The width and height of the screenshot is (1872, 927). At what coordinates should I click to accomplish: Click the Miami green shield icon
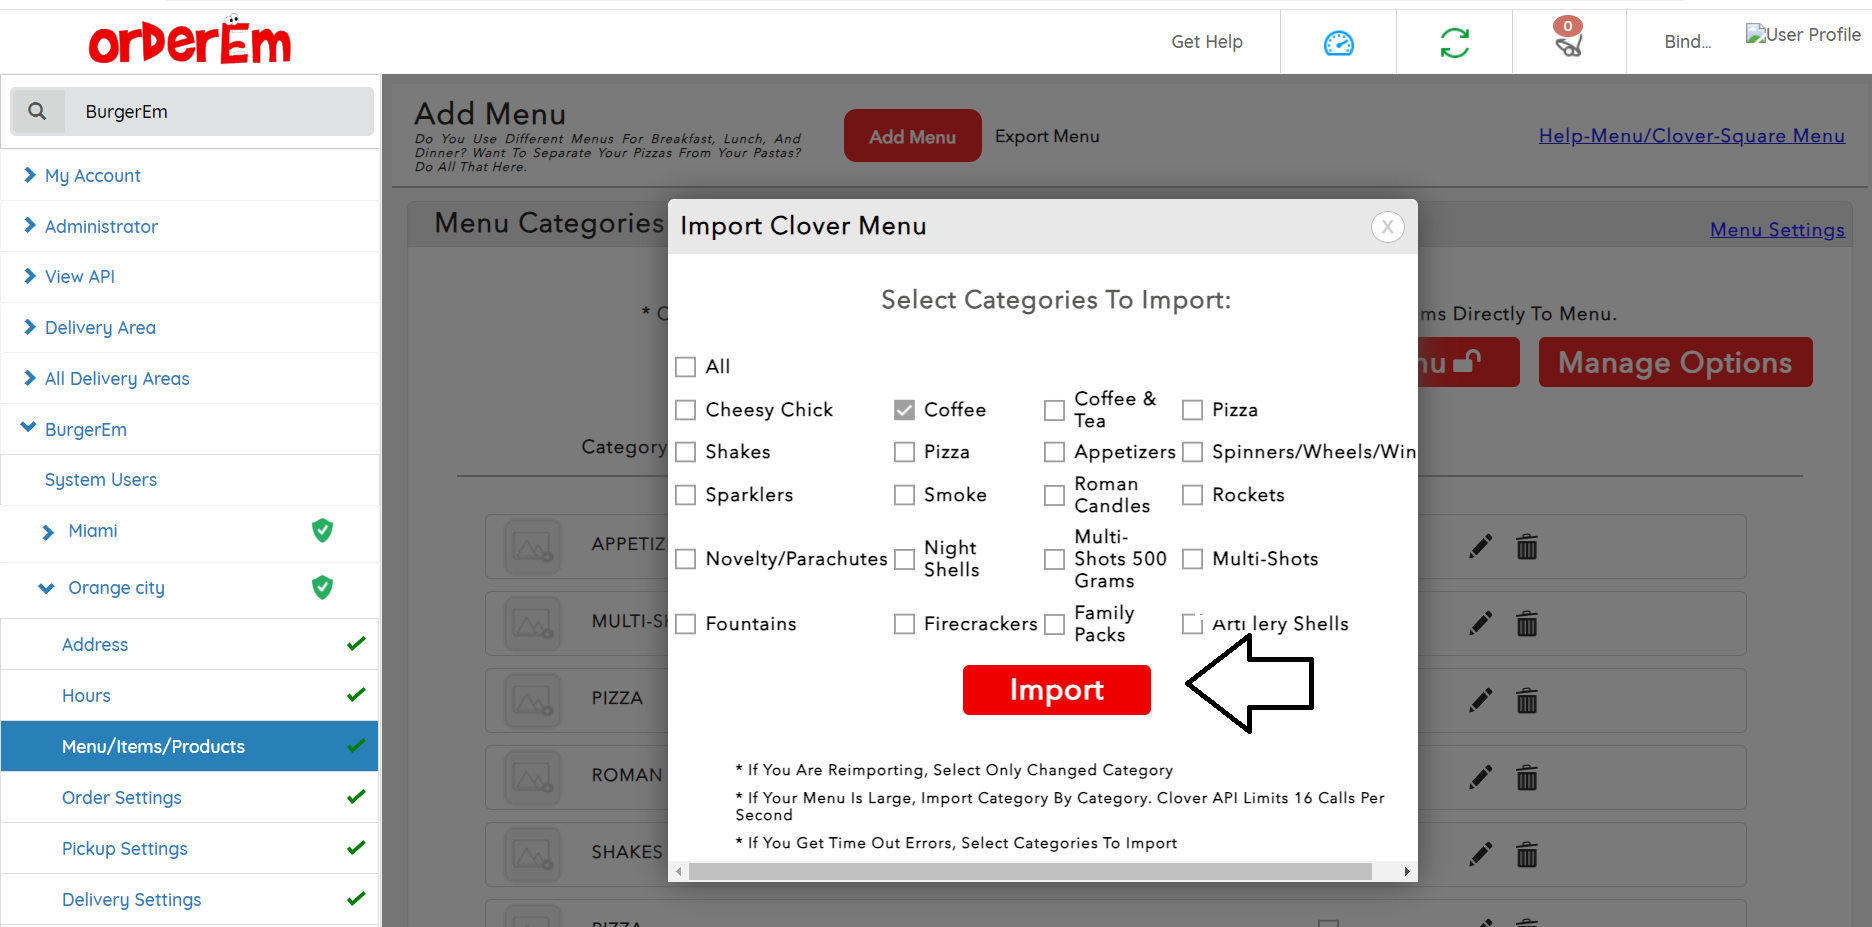pos(322,530)
